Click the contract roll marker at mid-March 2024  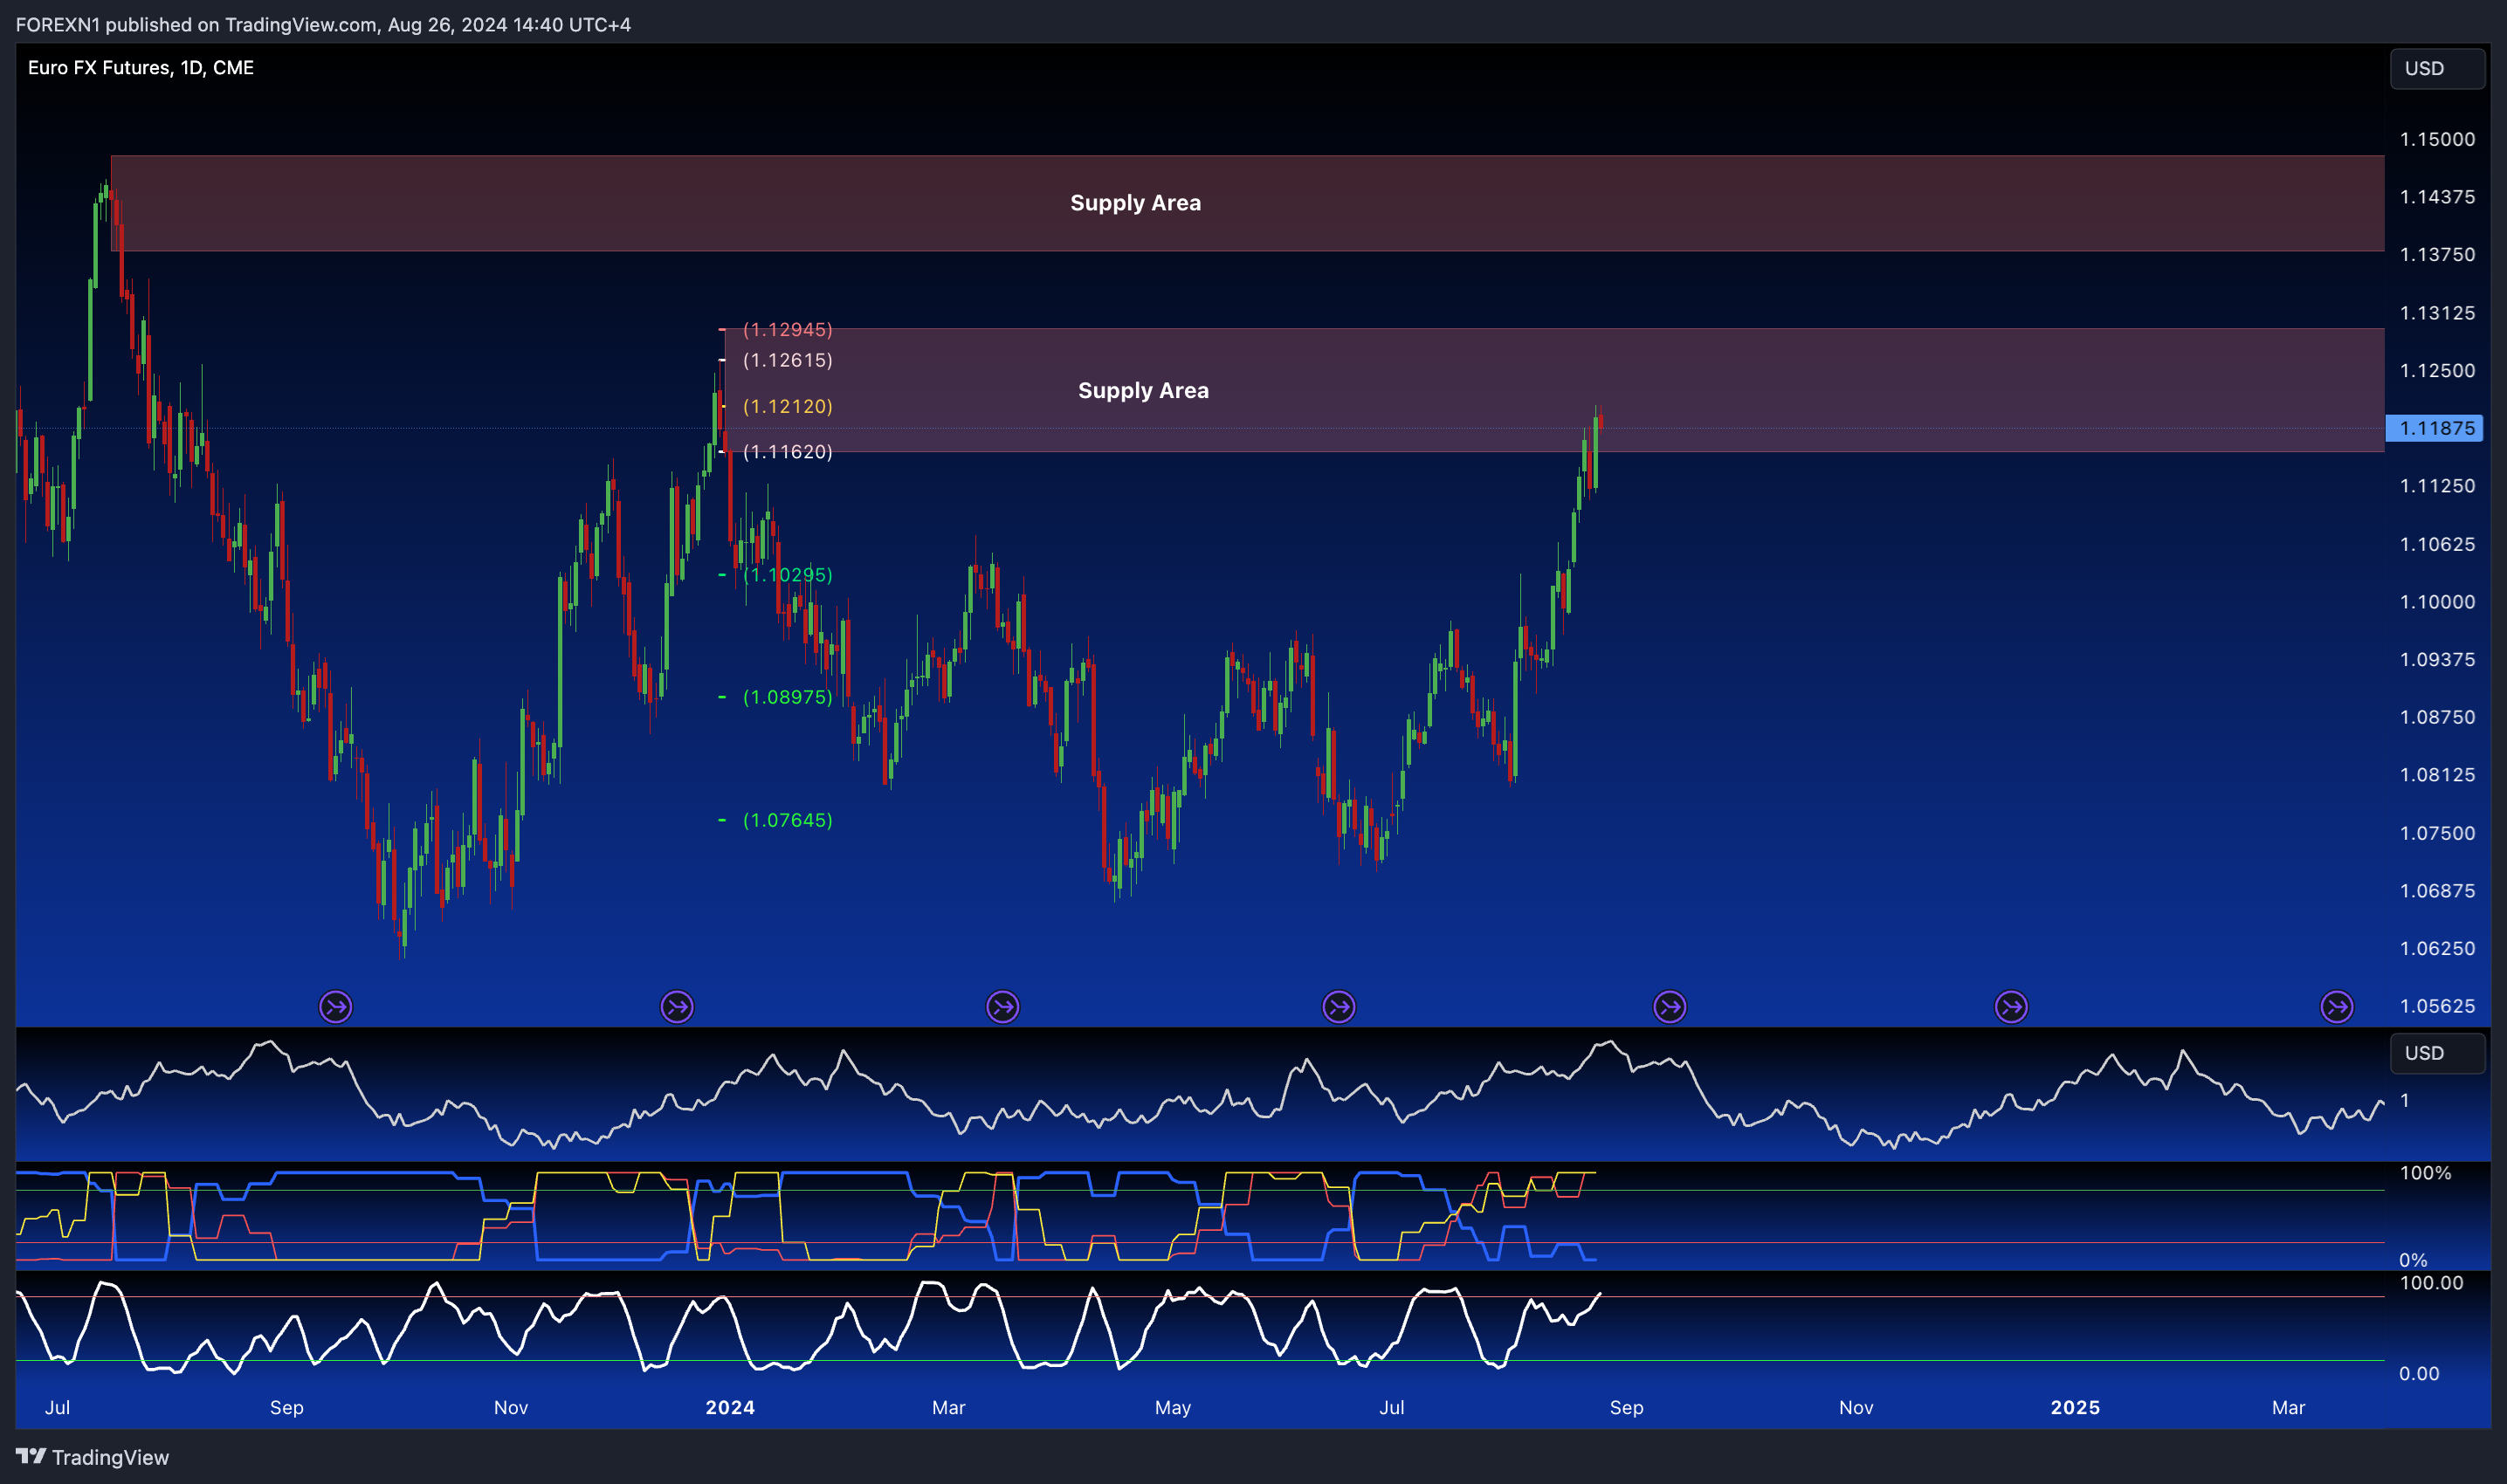1002,1006
